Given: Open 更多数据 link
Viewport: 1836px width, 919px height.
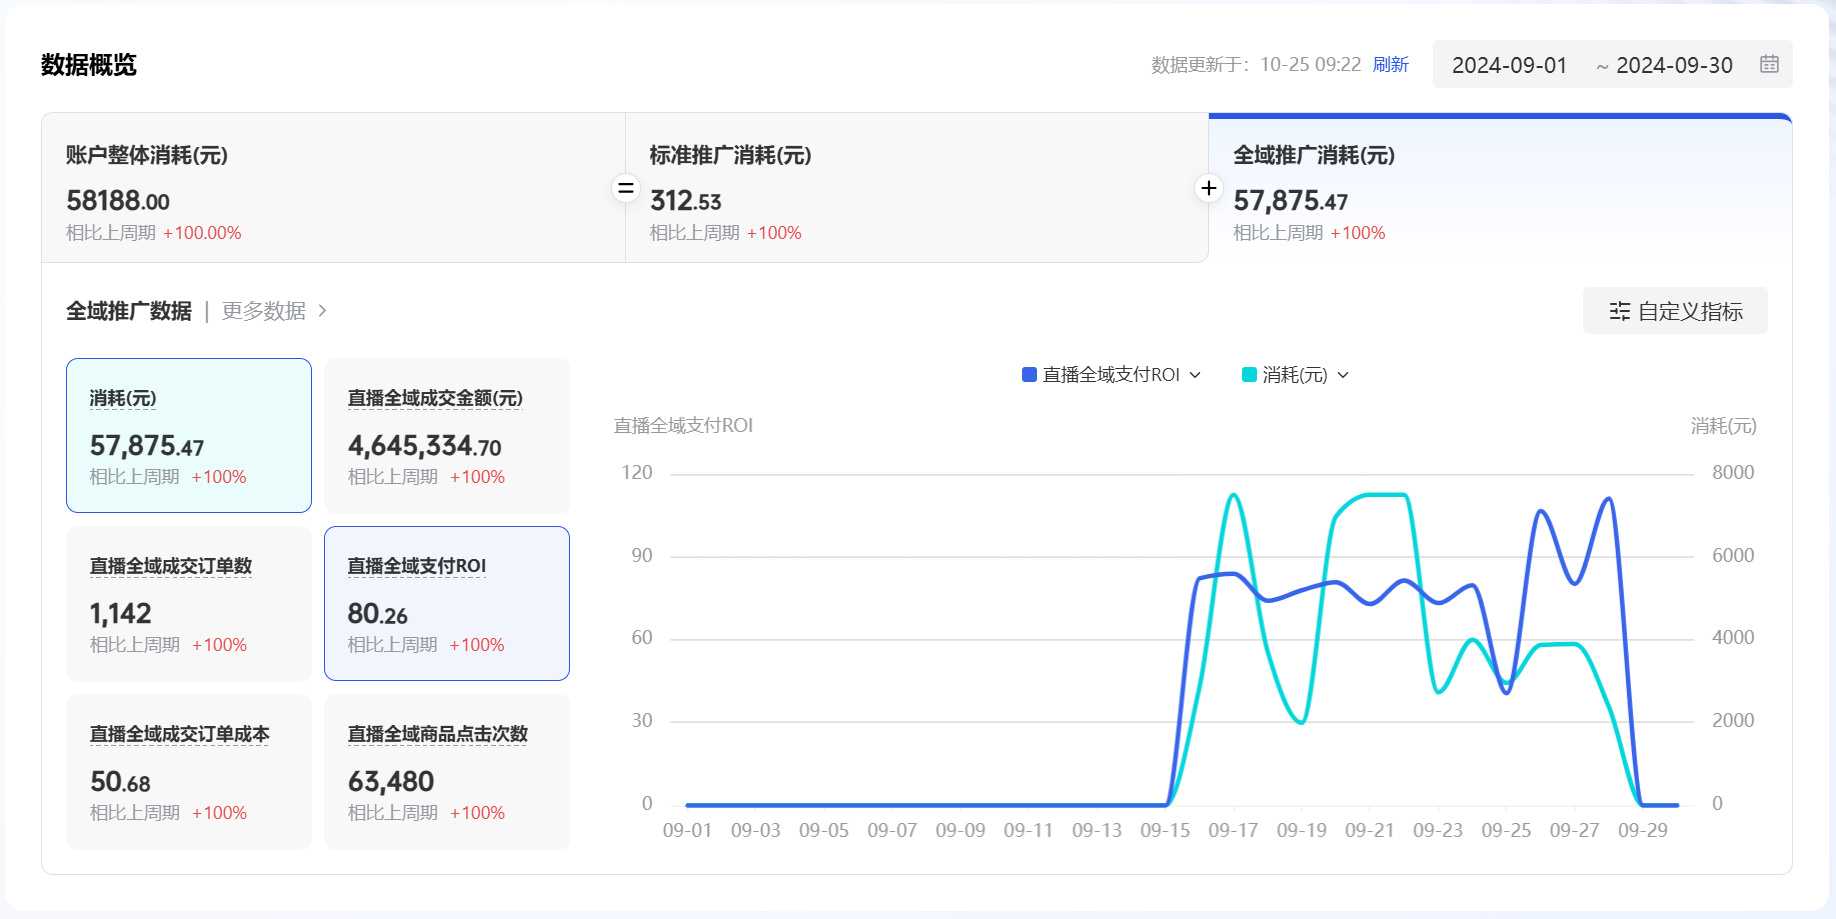Looking at the screenshot, I should coord(264,311).
